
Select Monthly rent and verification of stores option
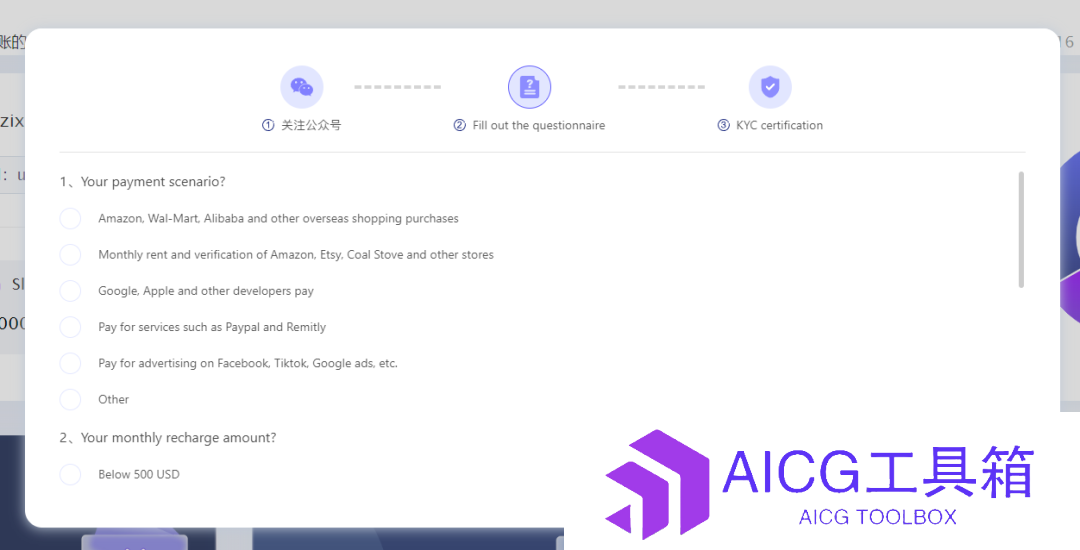pyautogui.click(x=70, y=255)
